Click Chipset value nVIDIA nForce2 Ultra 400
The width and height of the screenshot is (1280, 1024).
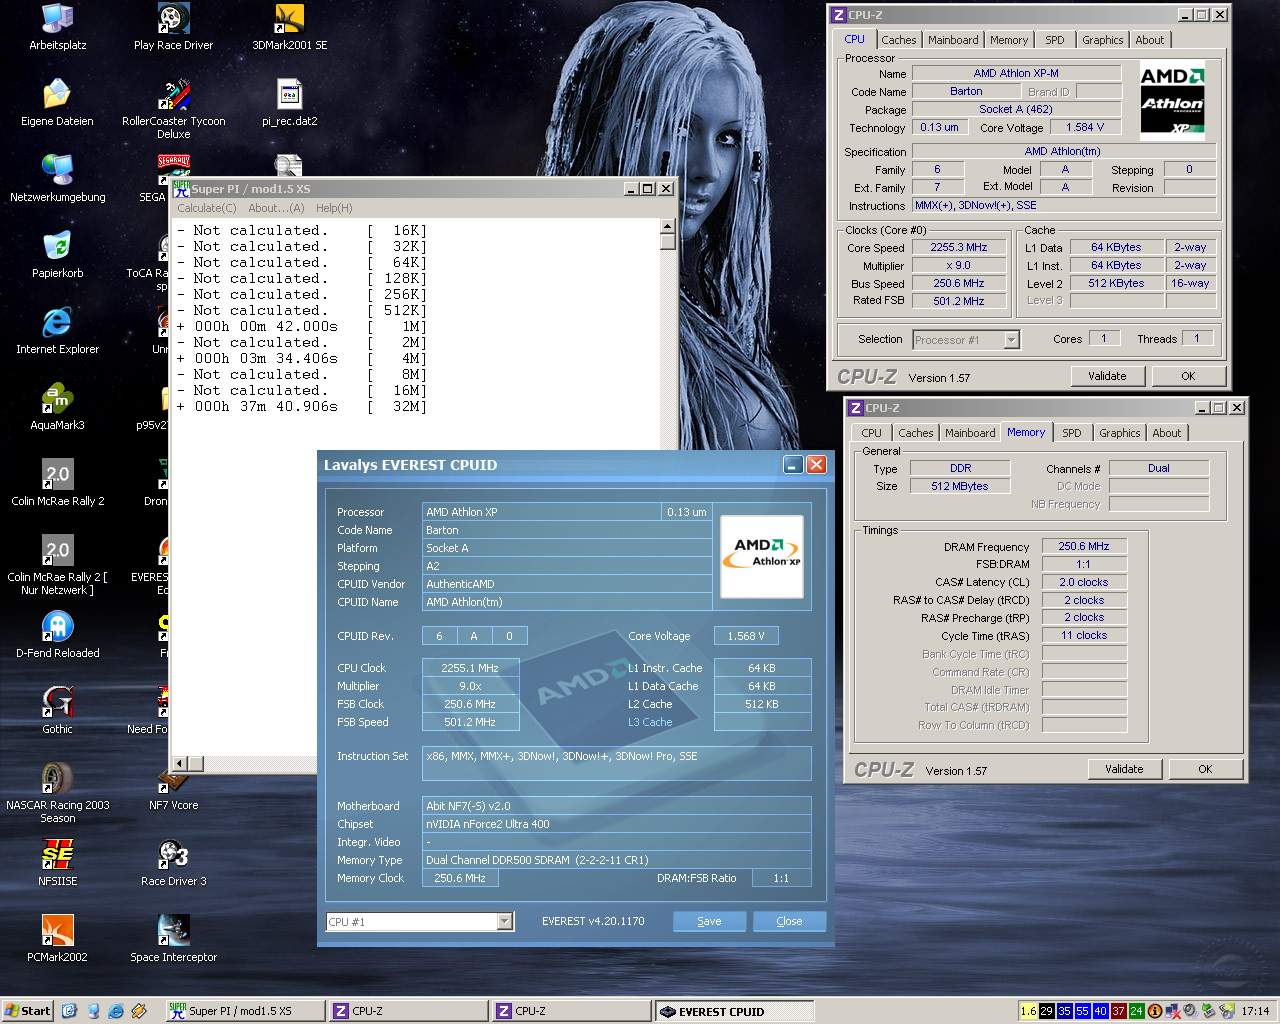[616, 824]
